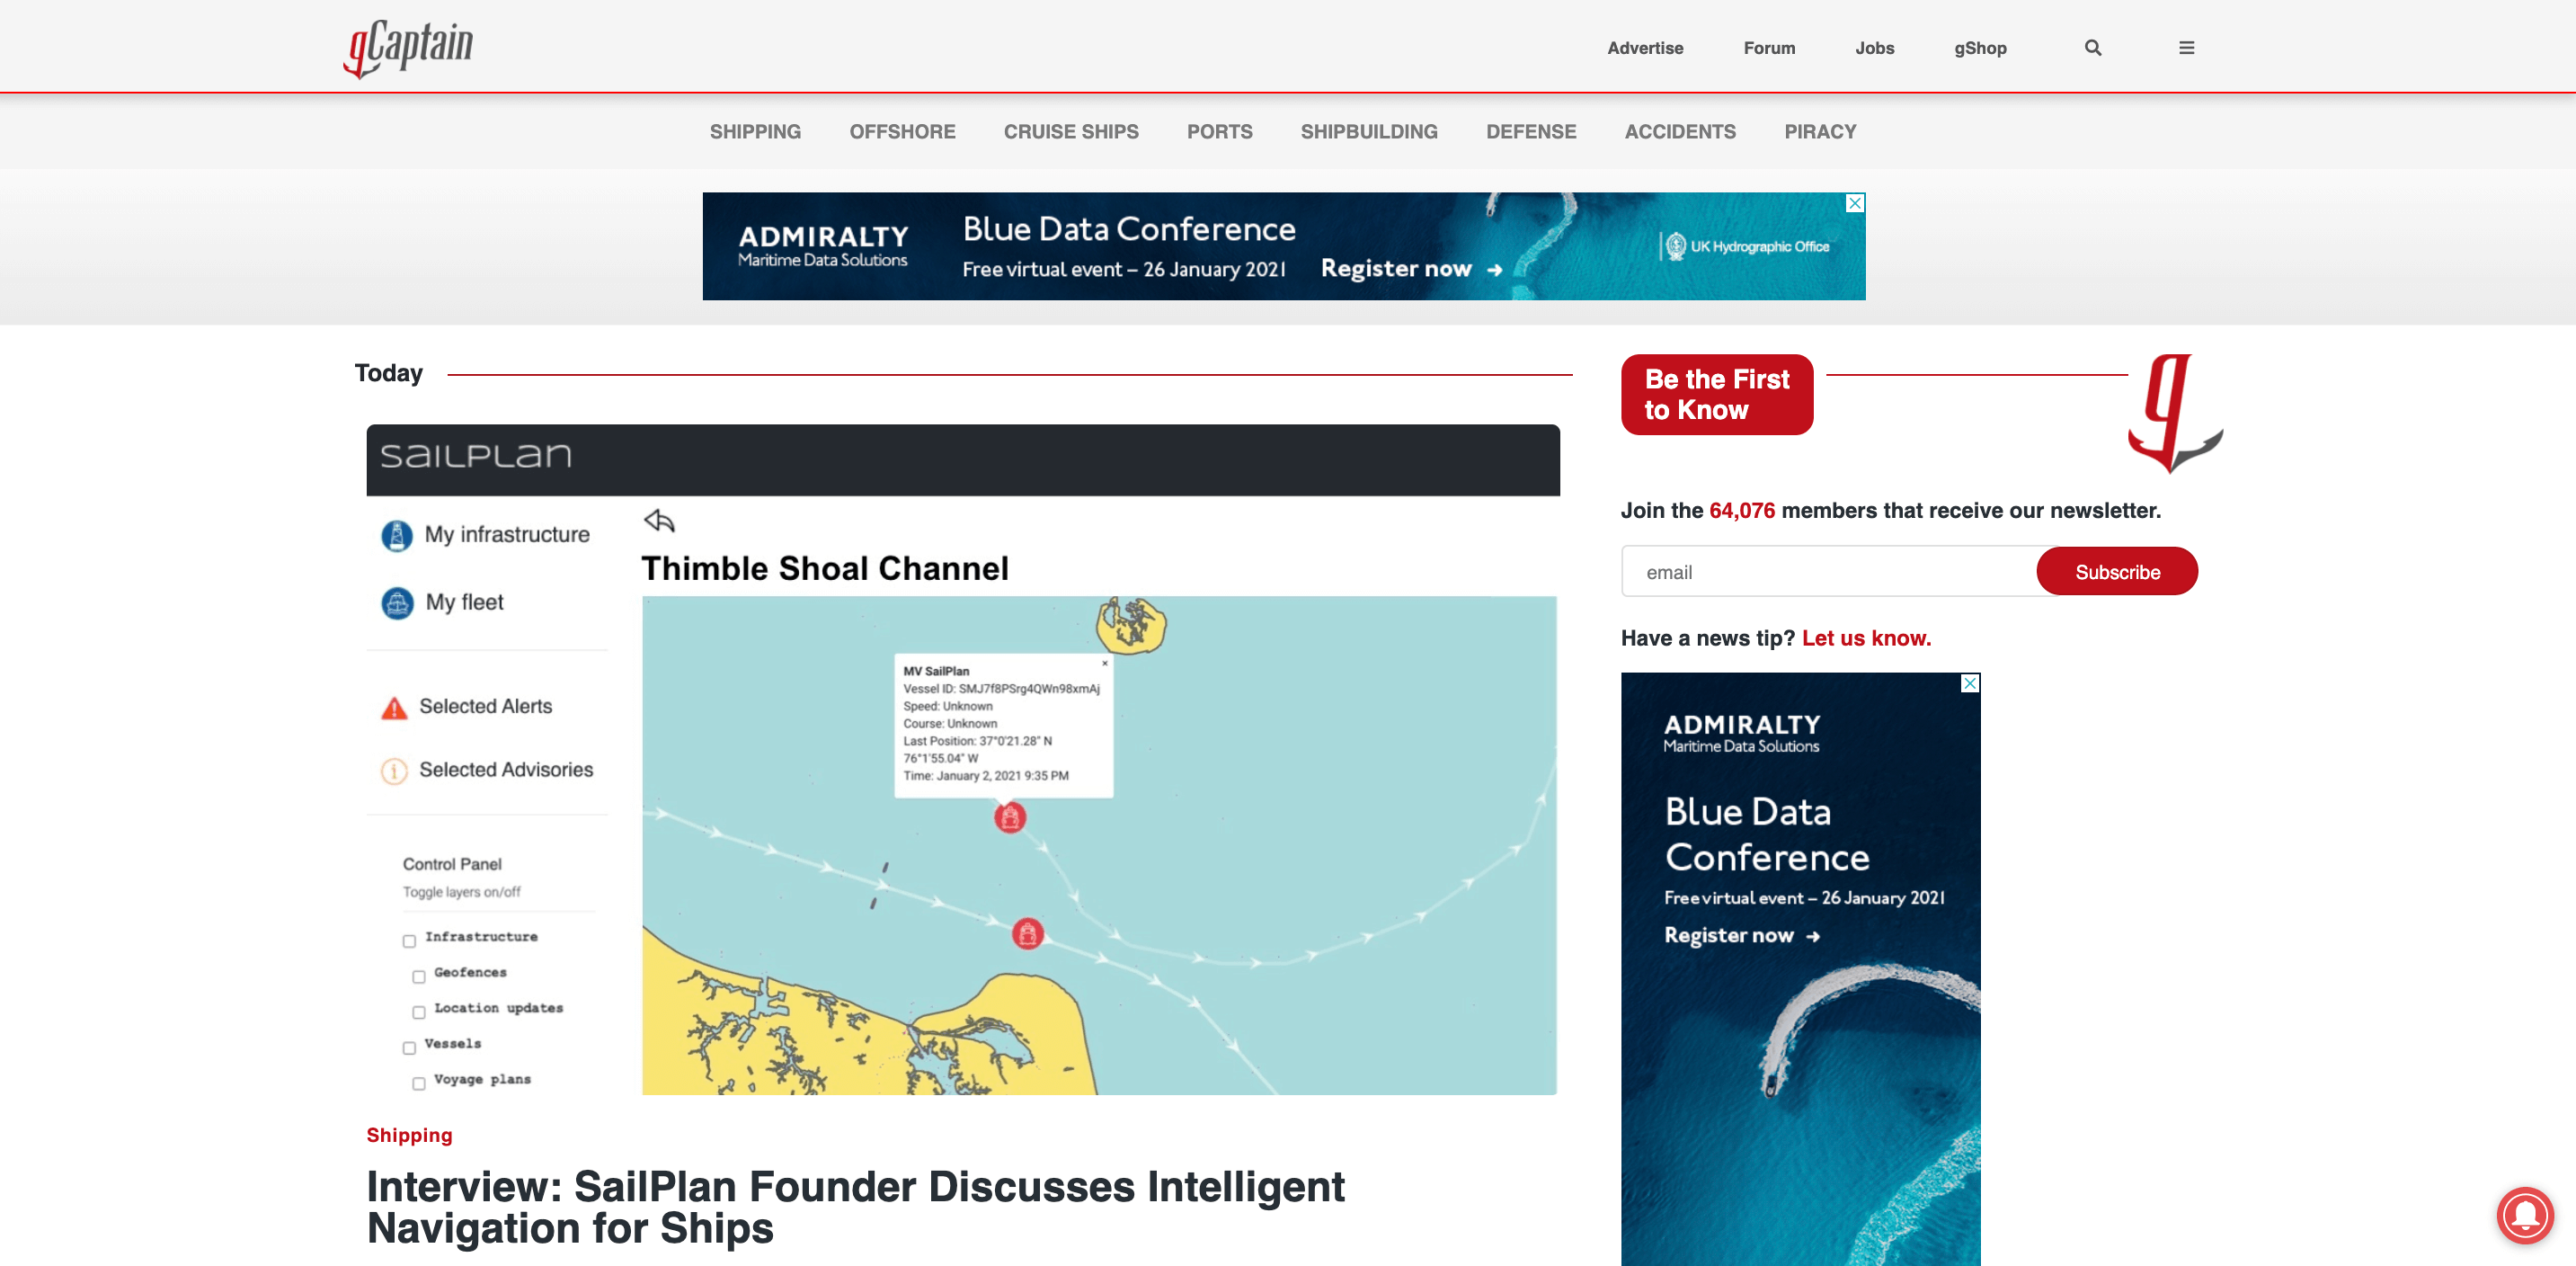2576x1266 pixels.
Task: Open the ACCIDENTS section
Action: click(x=1680, y=132)
